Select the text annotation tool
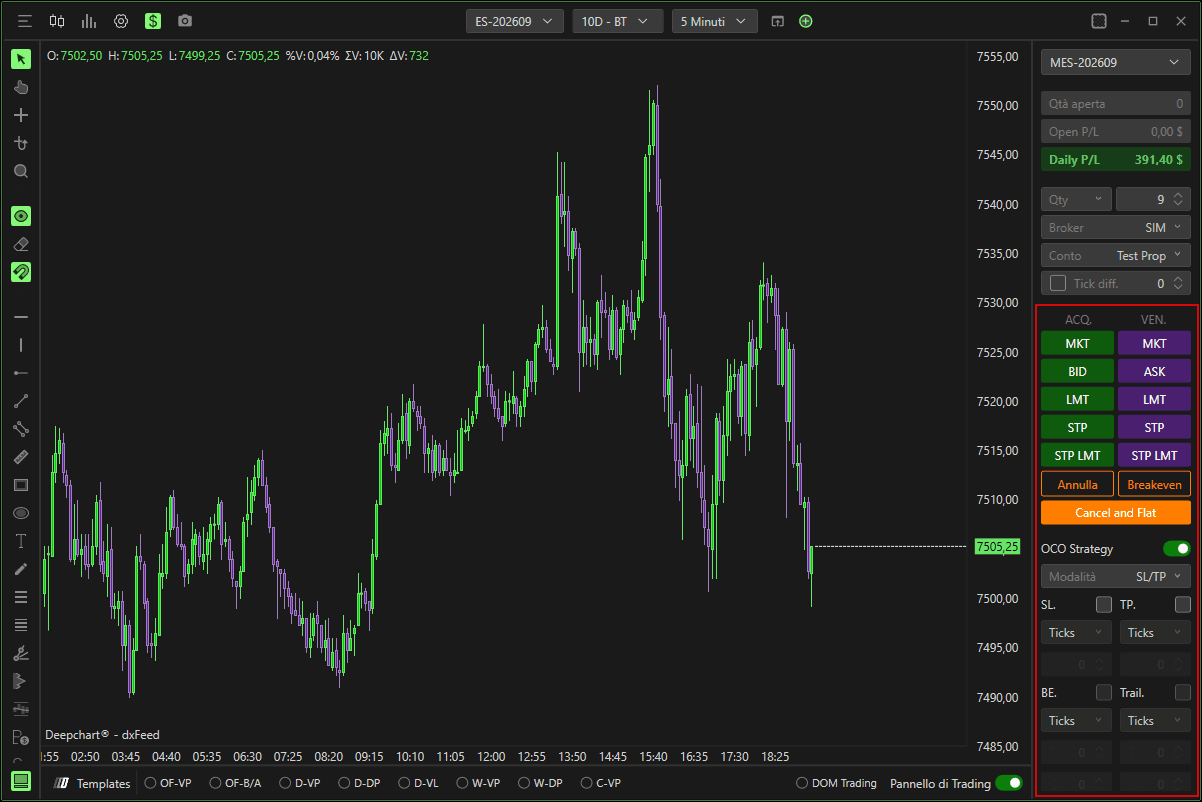Screen dimensions: 1202x802 (21, 541)
